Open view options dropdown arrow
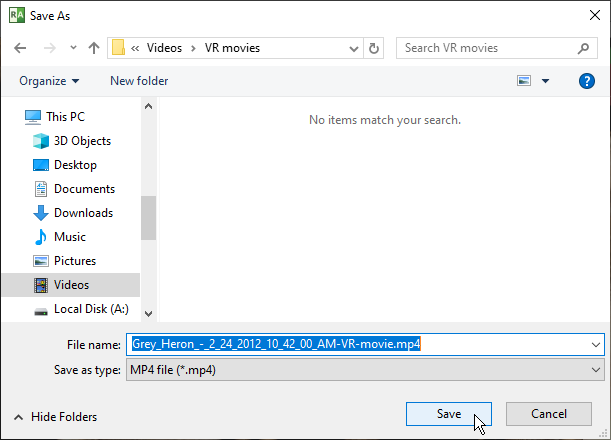This screenshot has height=440, width=611. [x=545, y=81]
